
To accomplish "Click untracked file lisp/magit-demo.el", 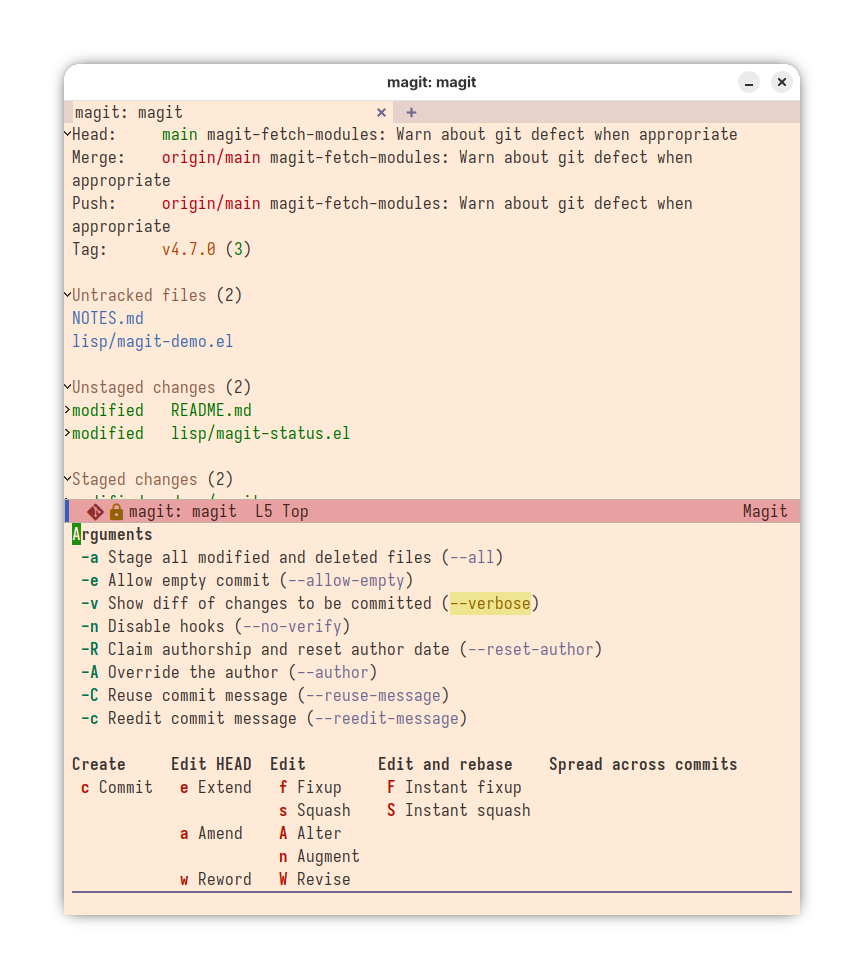I will click(x=152, y=342).
